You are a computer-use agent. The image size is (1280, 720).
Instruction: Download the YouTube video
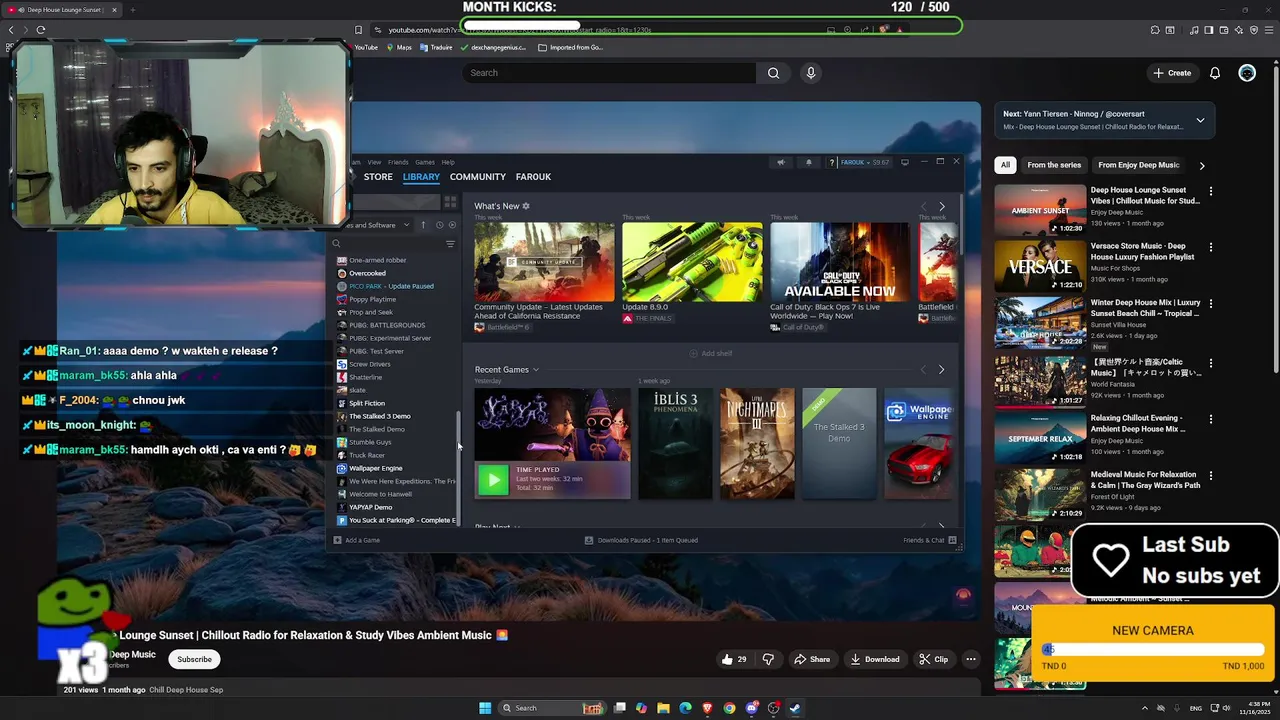click(875, 659)
